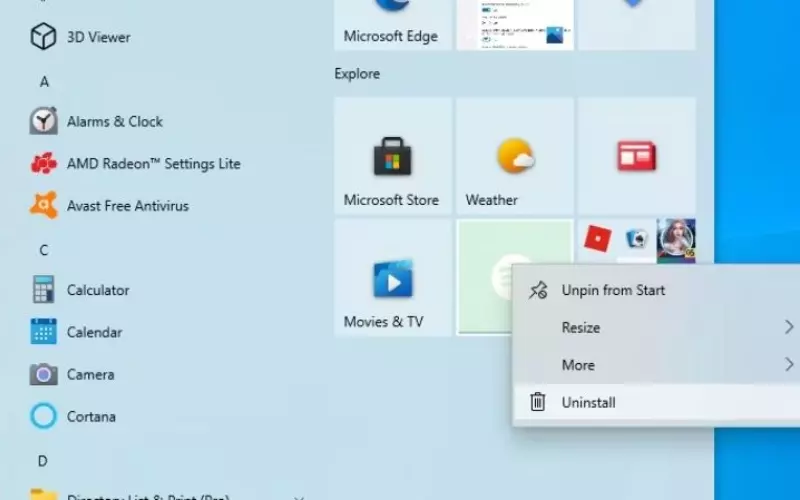
Task: Click the letter C section header
Action: pyautogui.click(x=44, y=250)
